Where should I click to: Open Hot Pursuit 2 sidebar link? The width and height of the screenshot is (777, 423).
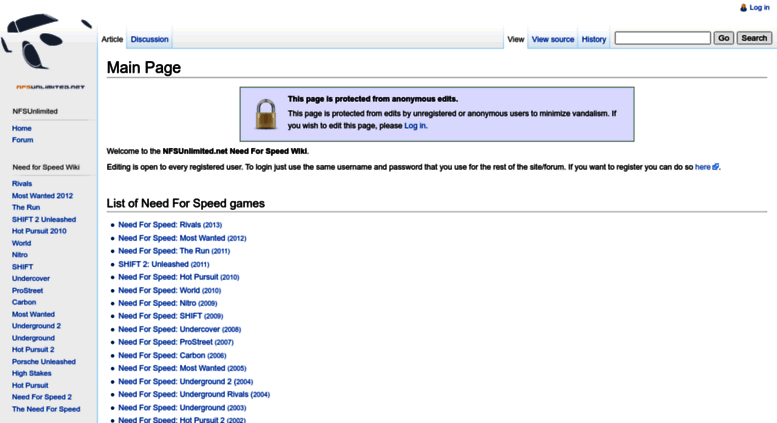[33, 350]
